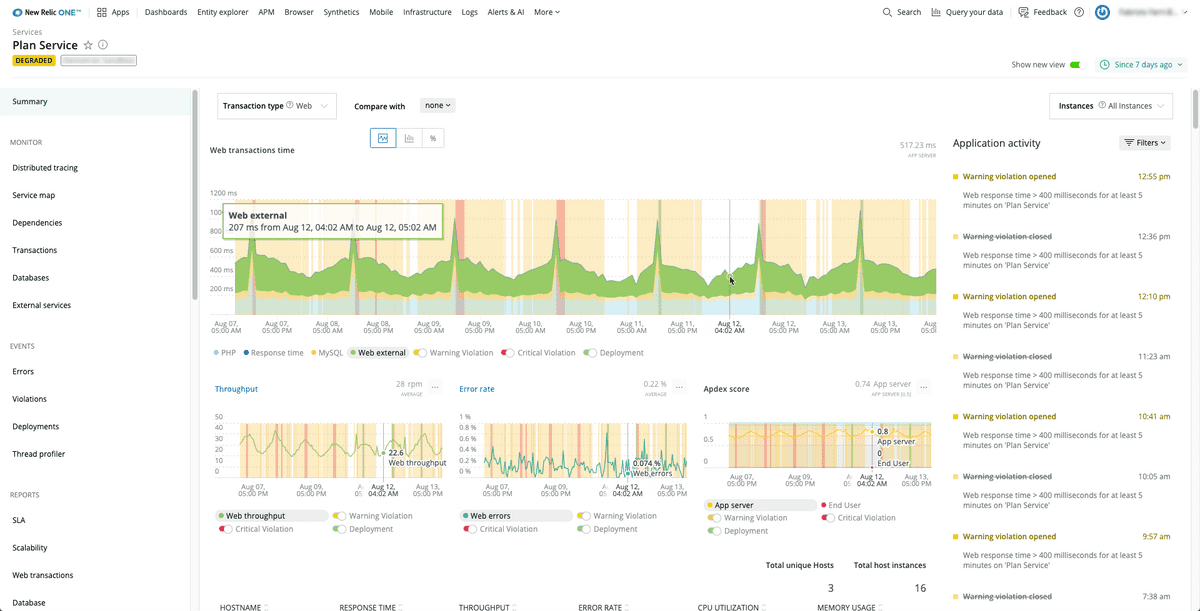Open the Error rate chart link

(x=476, y=389)
